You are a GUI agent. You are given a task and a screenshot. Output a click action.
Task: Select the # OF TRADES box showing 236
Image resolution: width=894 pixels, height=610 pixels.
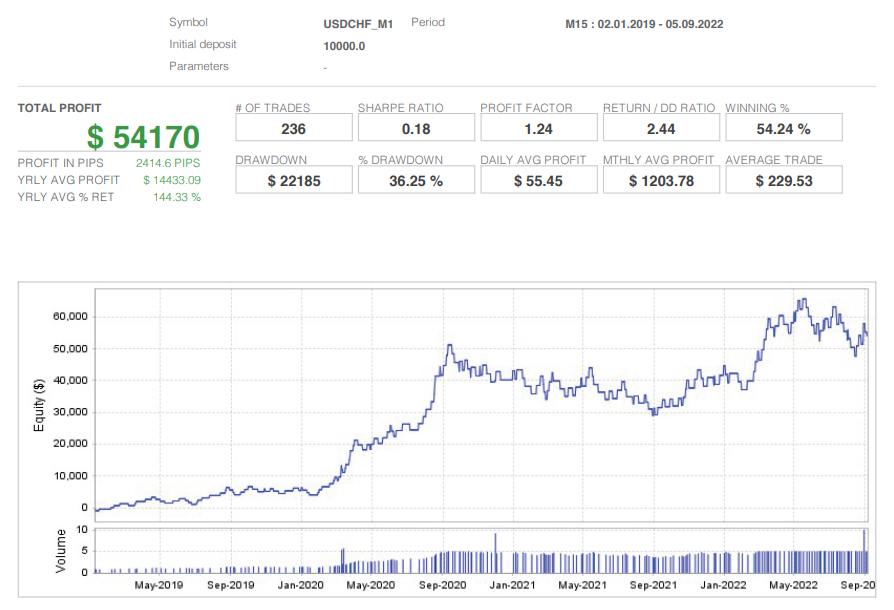pyautogui.click(x=293, y=127)
